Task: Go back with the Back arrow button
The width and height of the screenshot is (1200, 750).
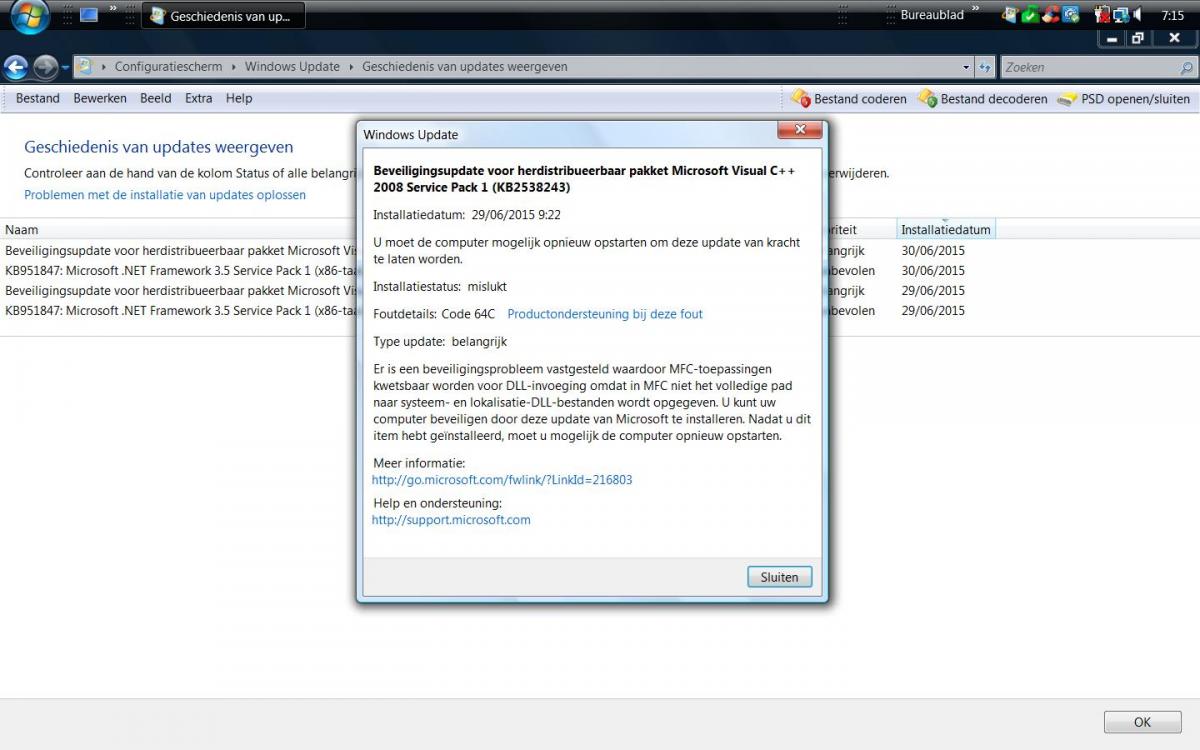Action: click(16, 67)
